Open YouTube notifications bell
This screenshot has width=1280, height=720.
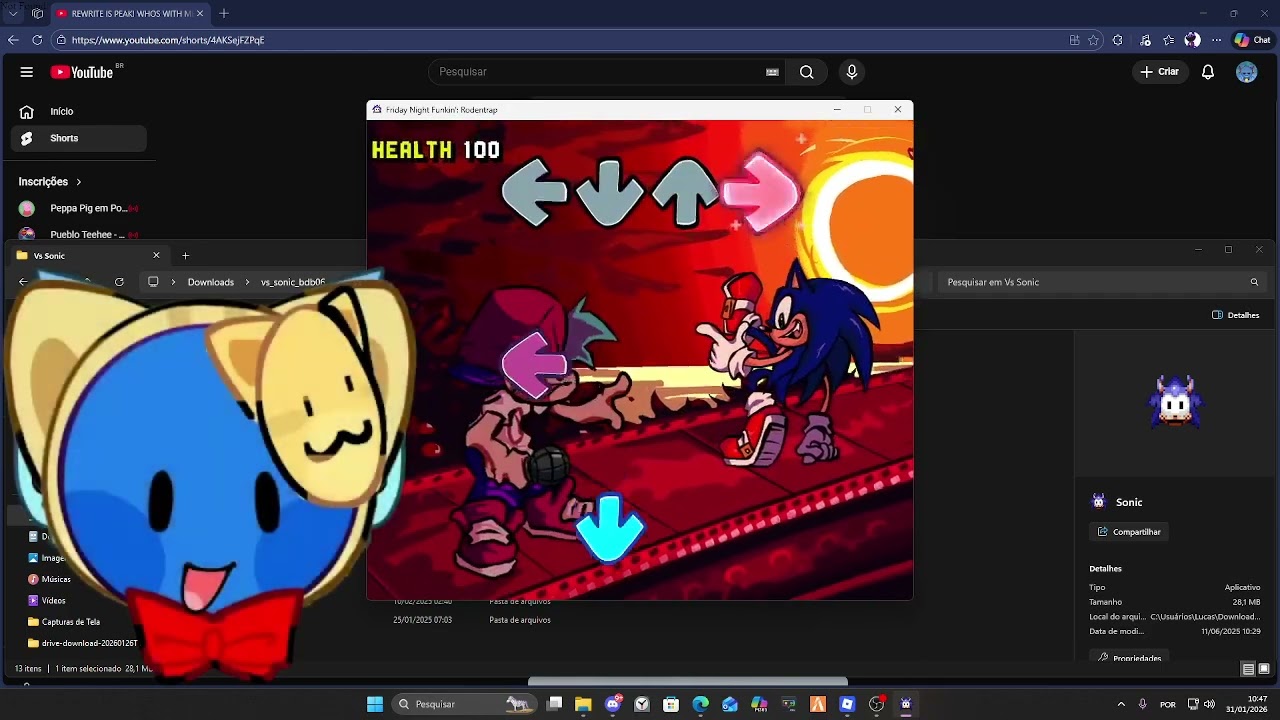pos(1208,72)
